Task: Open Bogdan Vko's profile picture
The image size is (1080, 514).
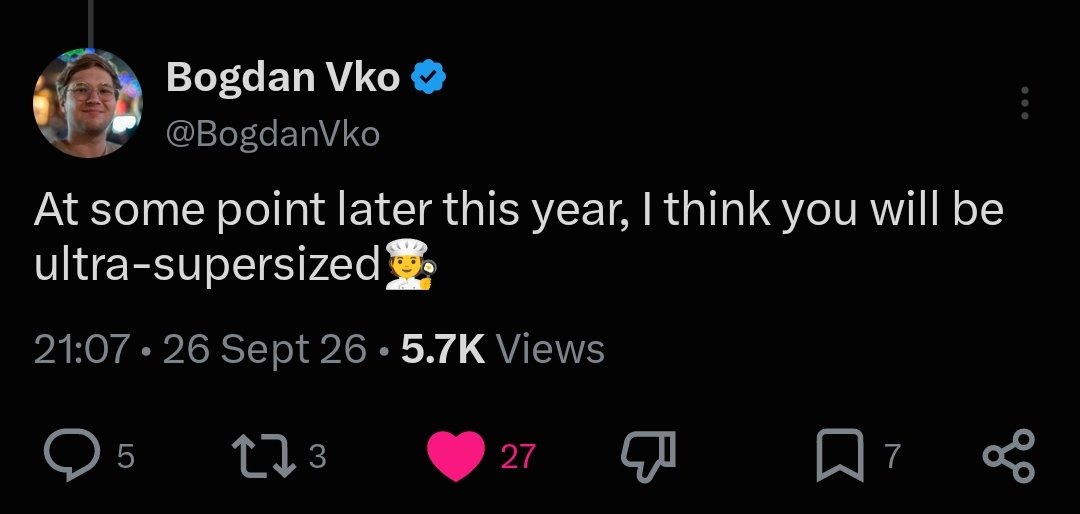Action: click(87, 103)
